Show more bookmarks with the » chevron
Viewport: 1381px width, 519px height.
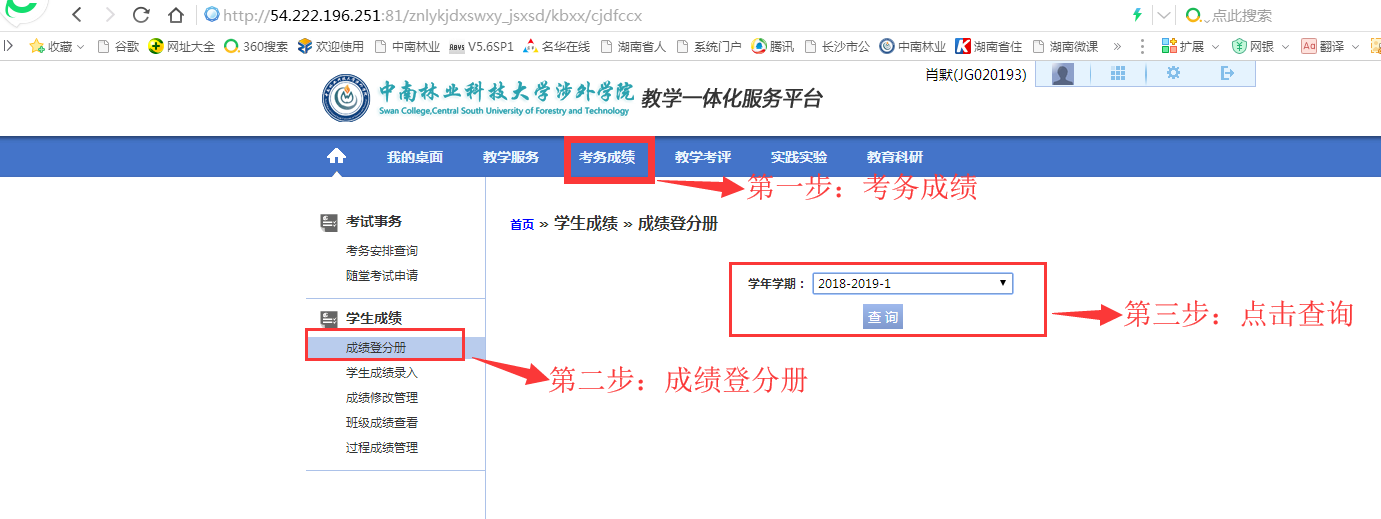pyautogui.click(x=1117, y=46)
